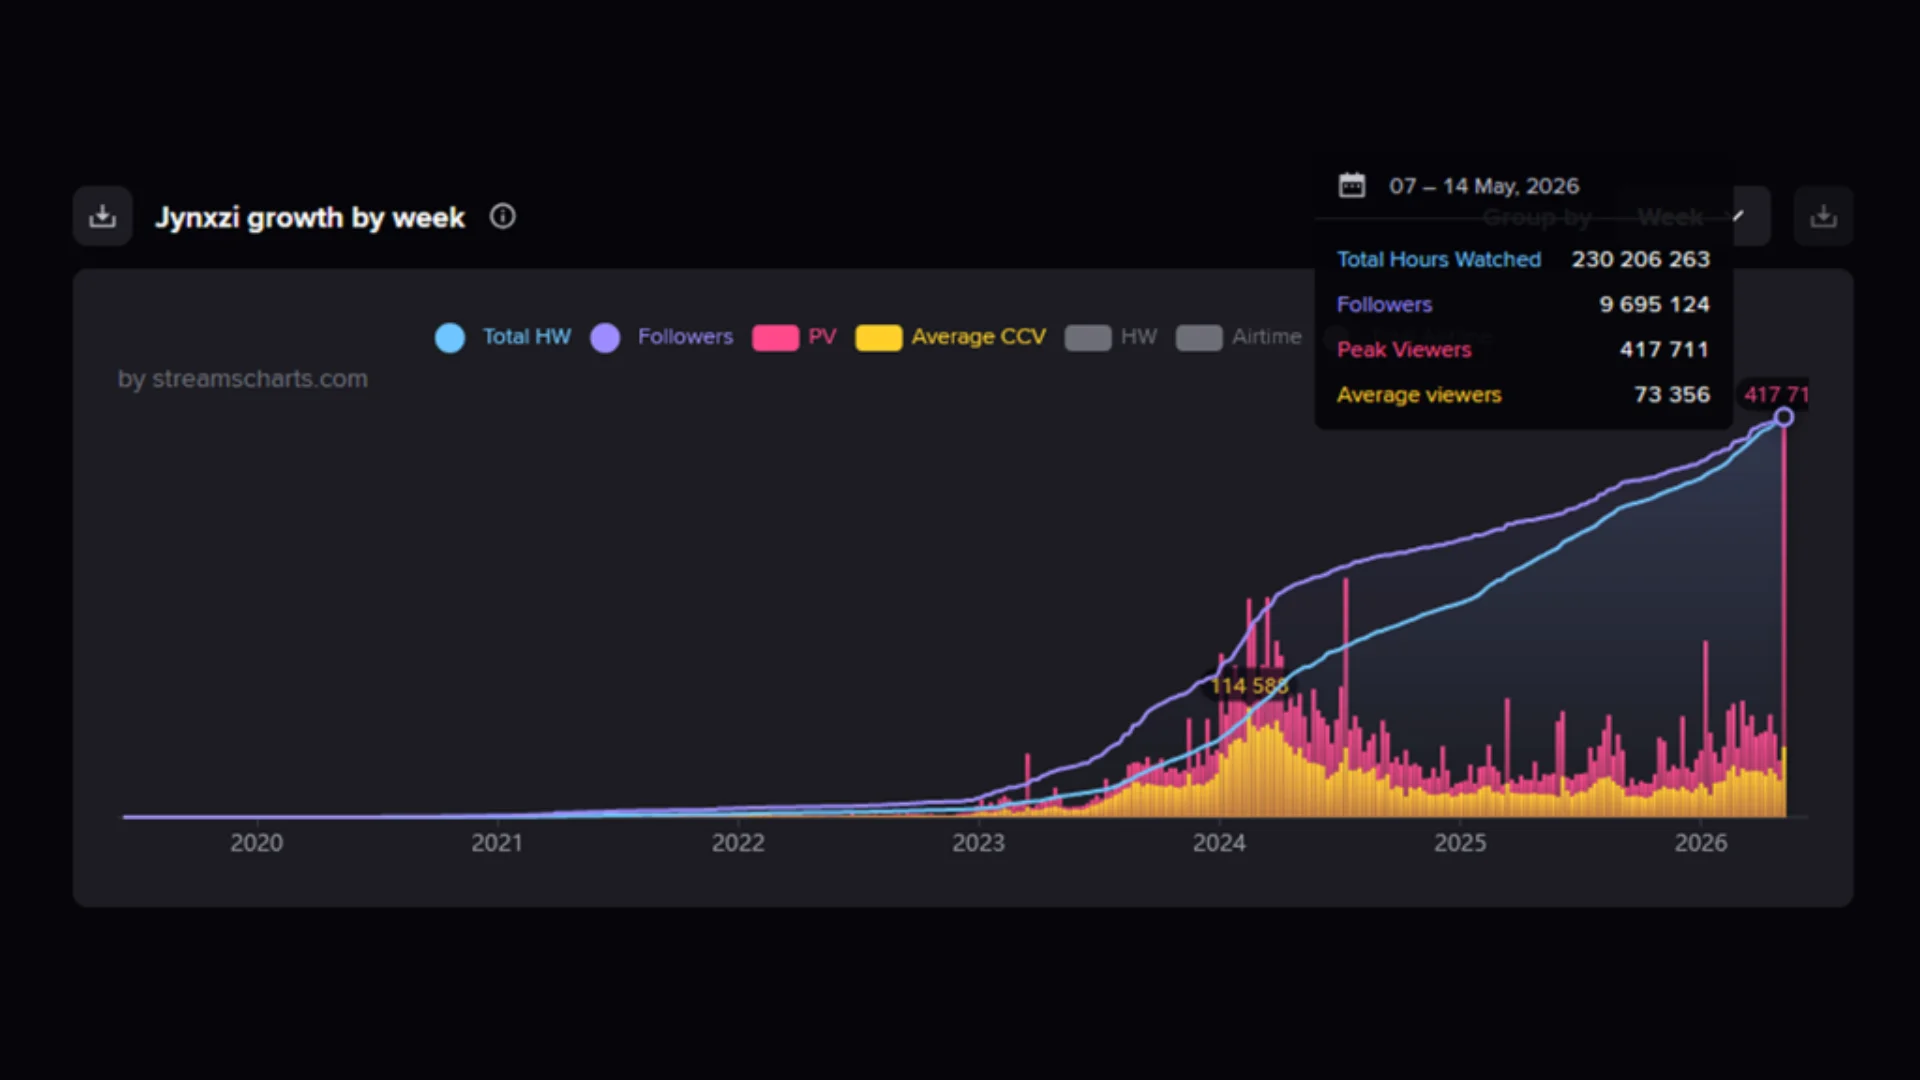The width and height of the screenshot is (1920, 1080).
Task: Click the '73 356' average viewers value
Action: pos(1672,394)
